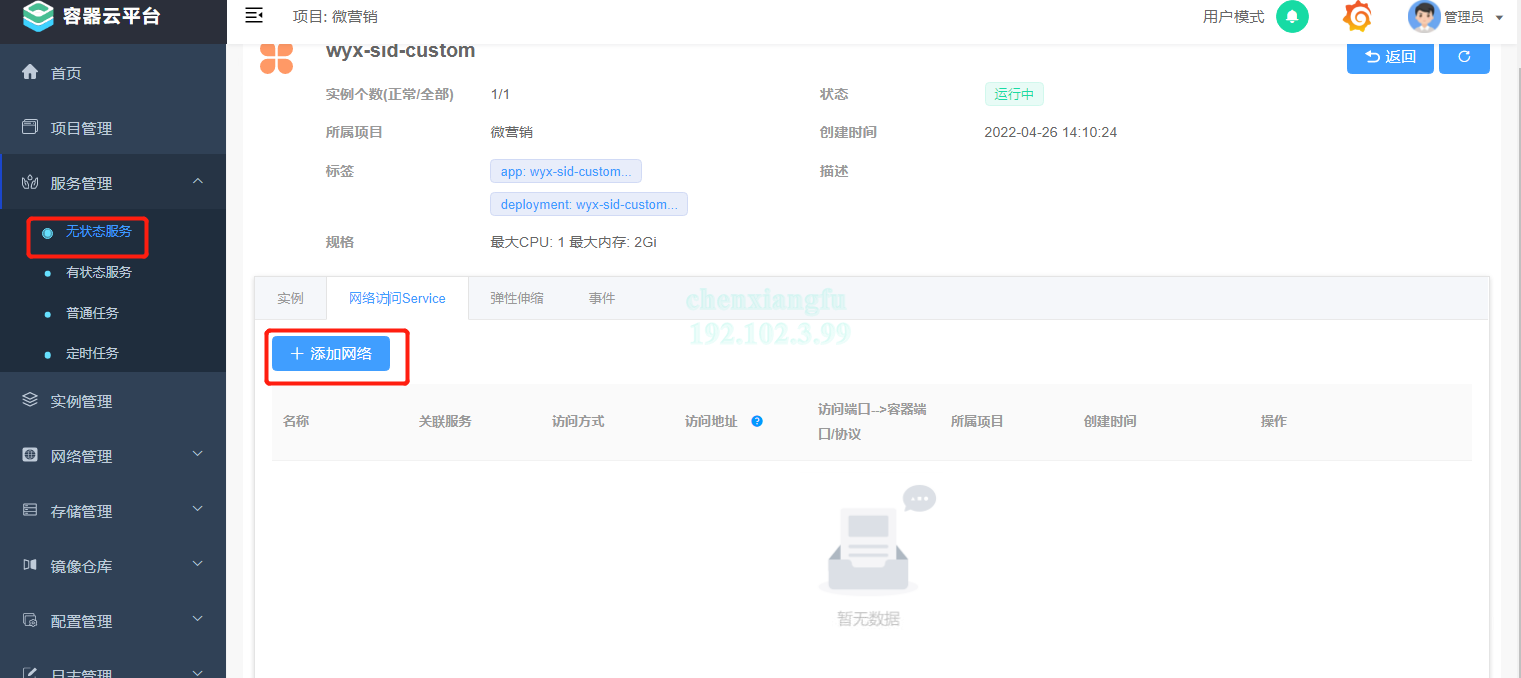This screenshot has width=1521, height=678.
Task: Click the 名称 column header
Action: coord(296,421)
